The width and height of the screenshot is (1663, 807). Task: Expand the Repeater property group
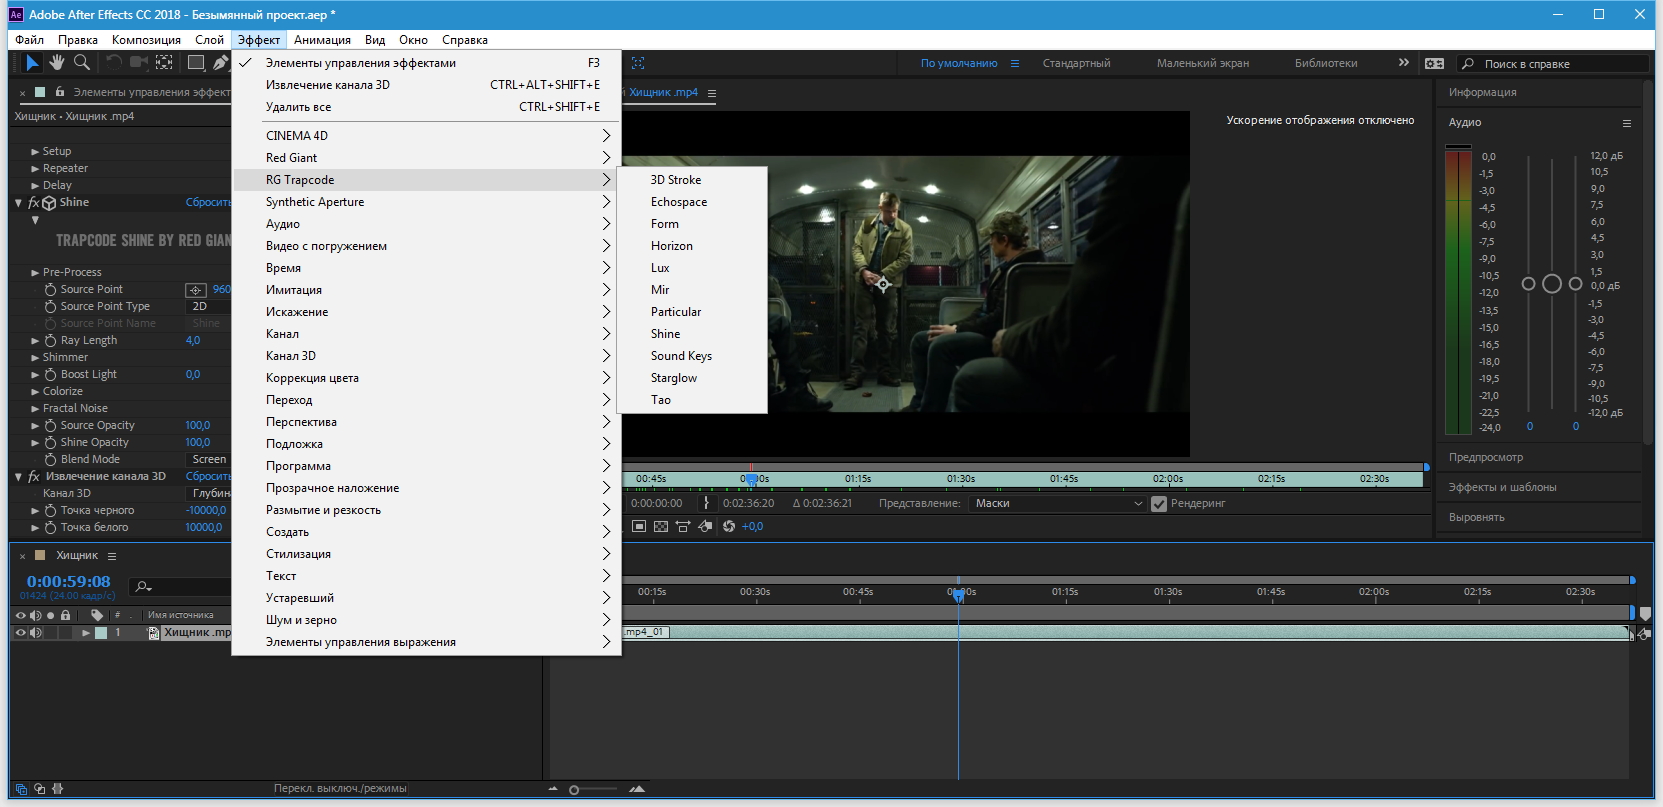pos(35,169)
